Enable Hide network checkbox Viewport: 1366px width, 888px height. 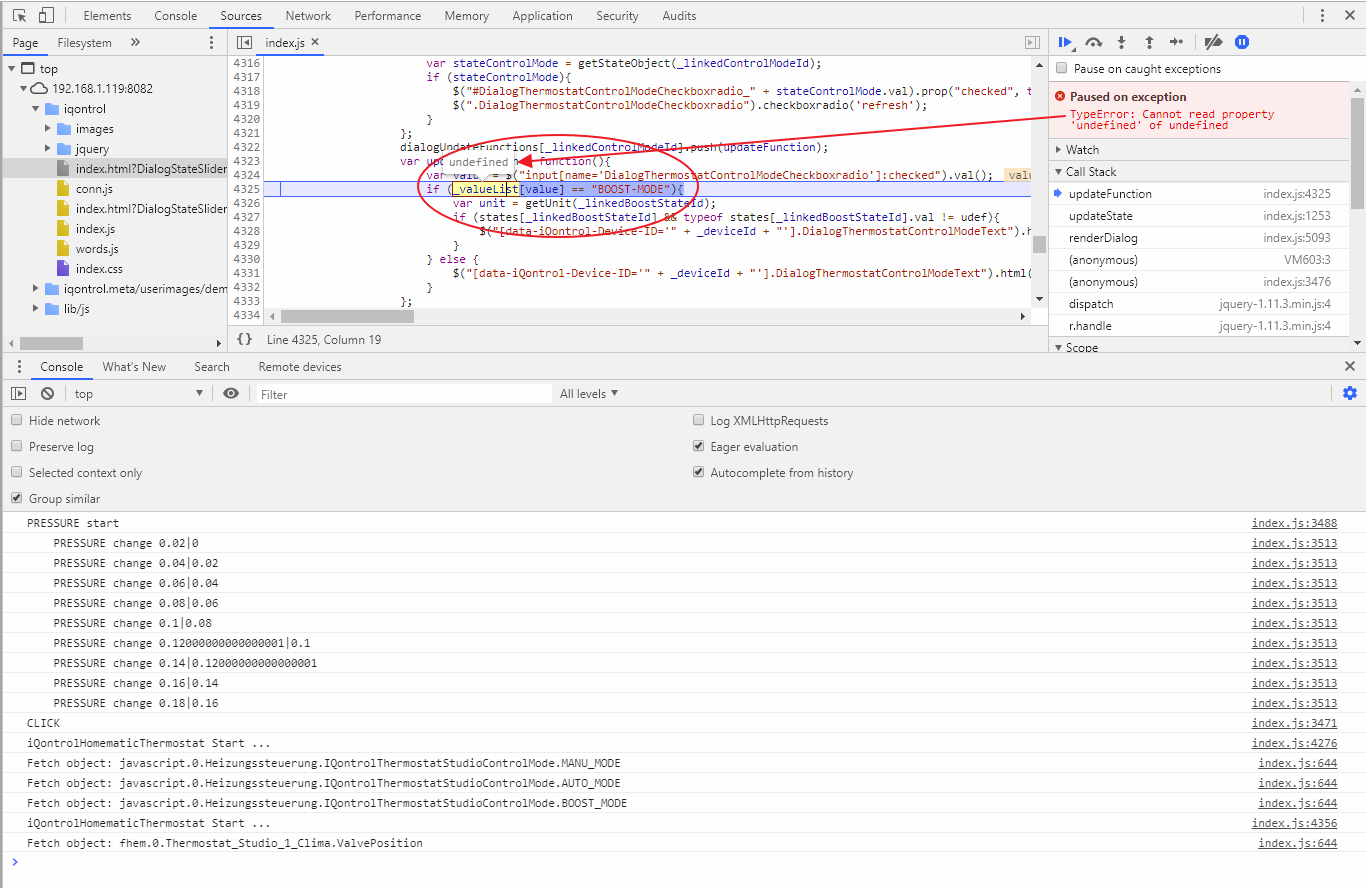click(x=16, y=421)
